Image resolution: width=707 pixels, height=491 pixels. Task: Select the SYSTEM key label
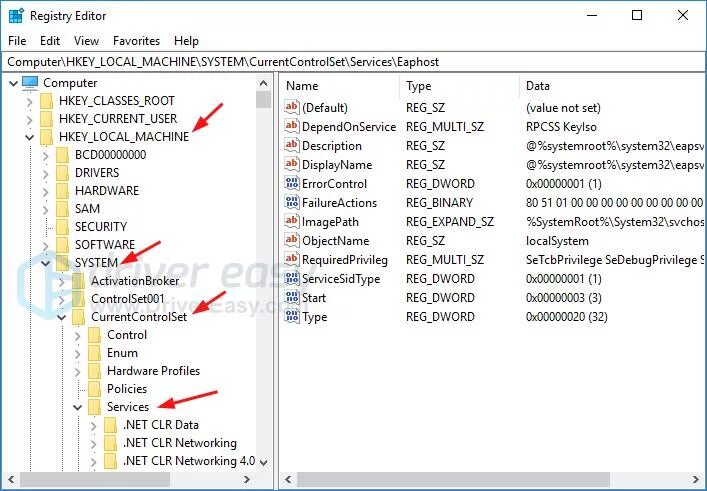point(96,263)
